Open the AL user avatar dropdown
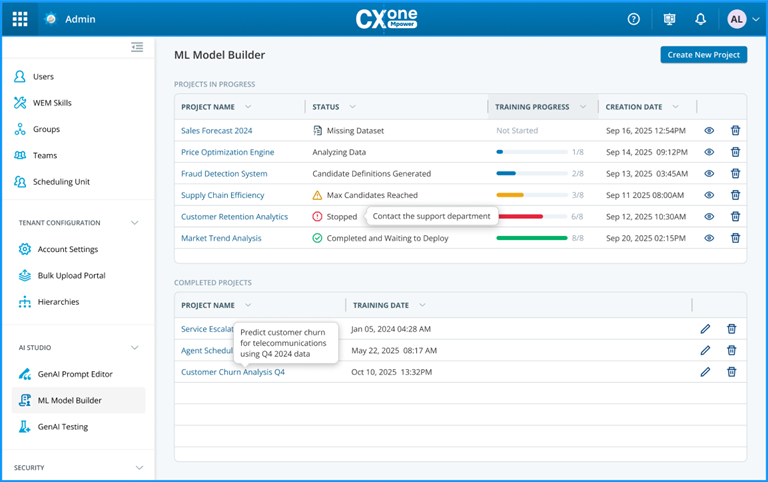This screenshot has height=482, width=768. click(x=743, y=19)
